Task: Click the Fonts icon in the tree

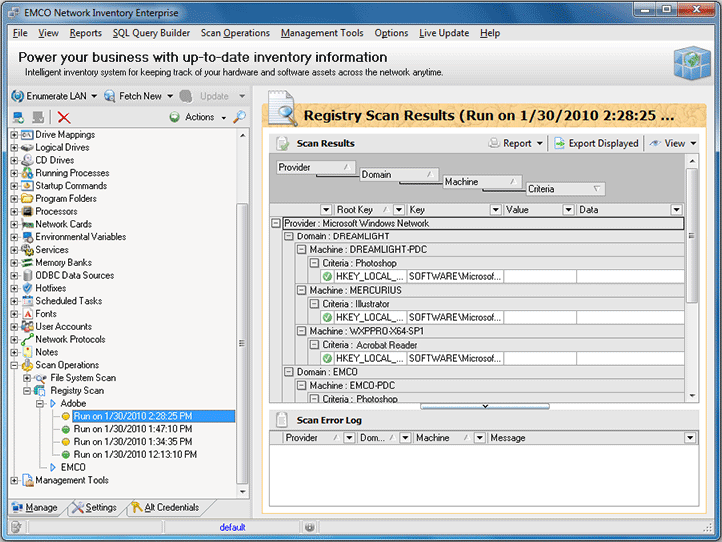Action: pos(27,314)
